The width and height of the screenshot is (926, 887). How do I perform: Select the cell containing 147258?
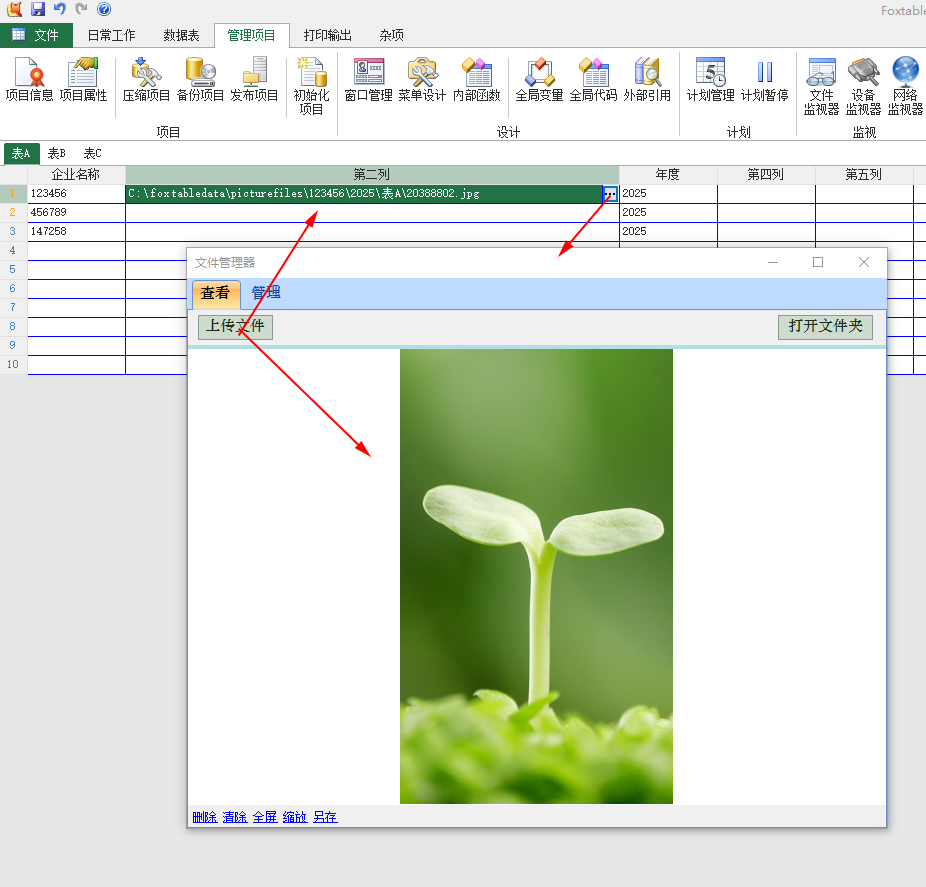click(76, 231)
